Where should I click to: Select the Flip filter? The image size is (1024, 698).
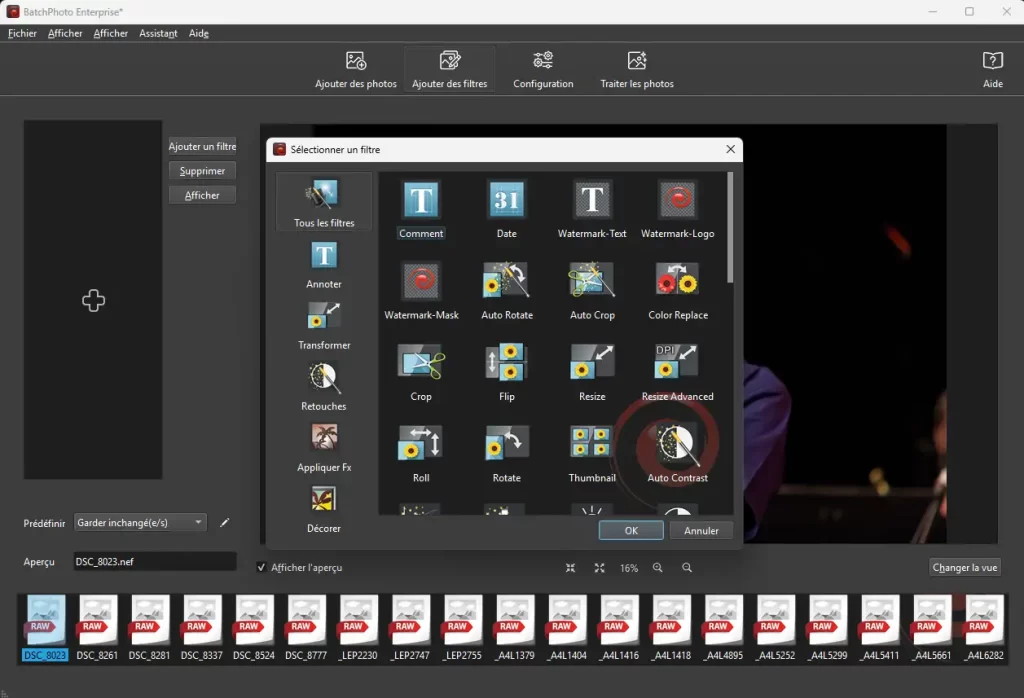(507, 362)
